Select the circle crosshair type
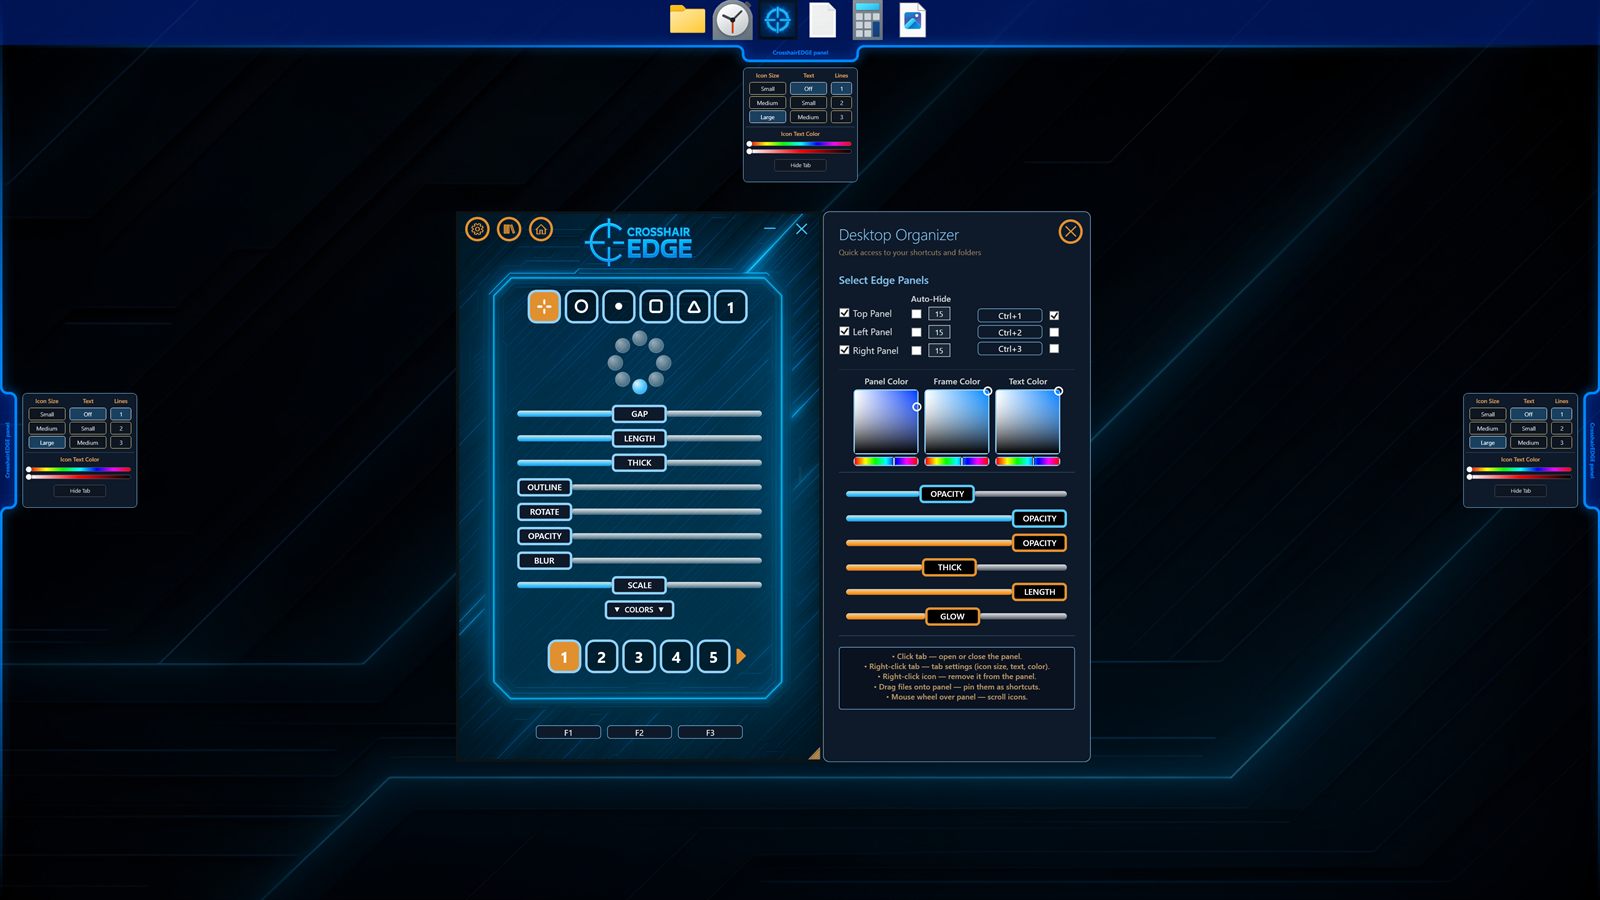Screen dimensions: 1600x900 pyautogui.click(x=581, y=307)
